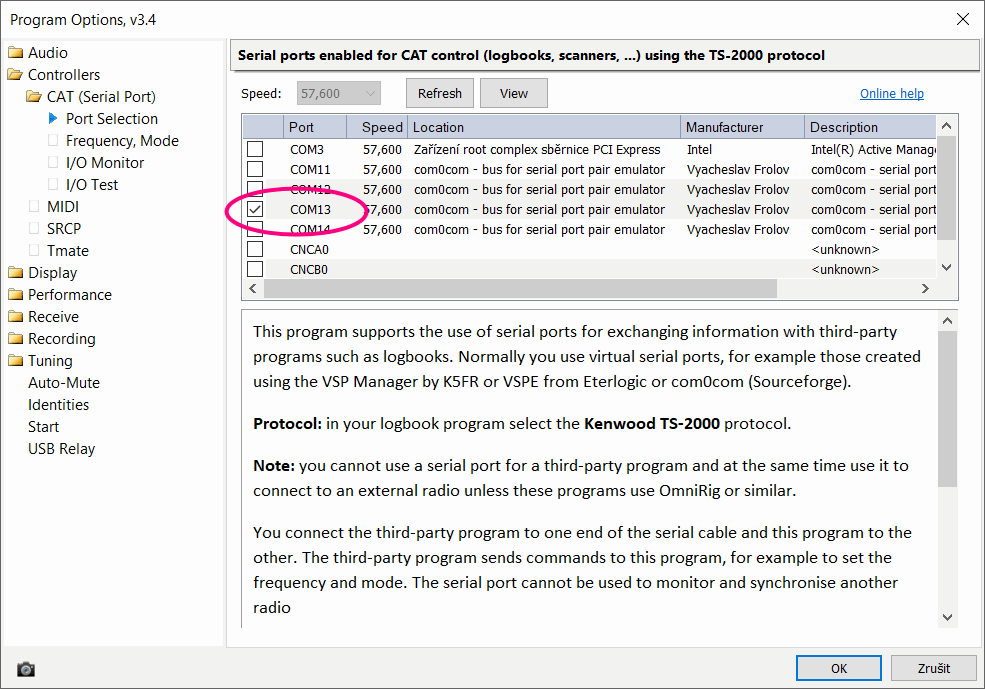This screenshot has height=689, width=985.
Task: Click the Recording folder icon
Action: pyautogui.click(x=16, y=338)
